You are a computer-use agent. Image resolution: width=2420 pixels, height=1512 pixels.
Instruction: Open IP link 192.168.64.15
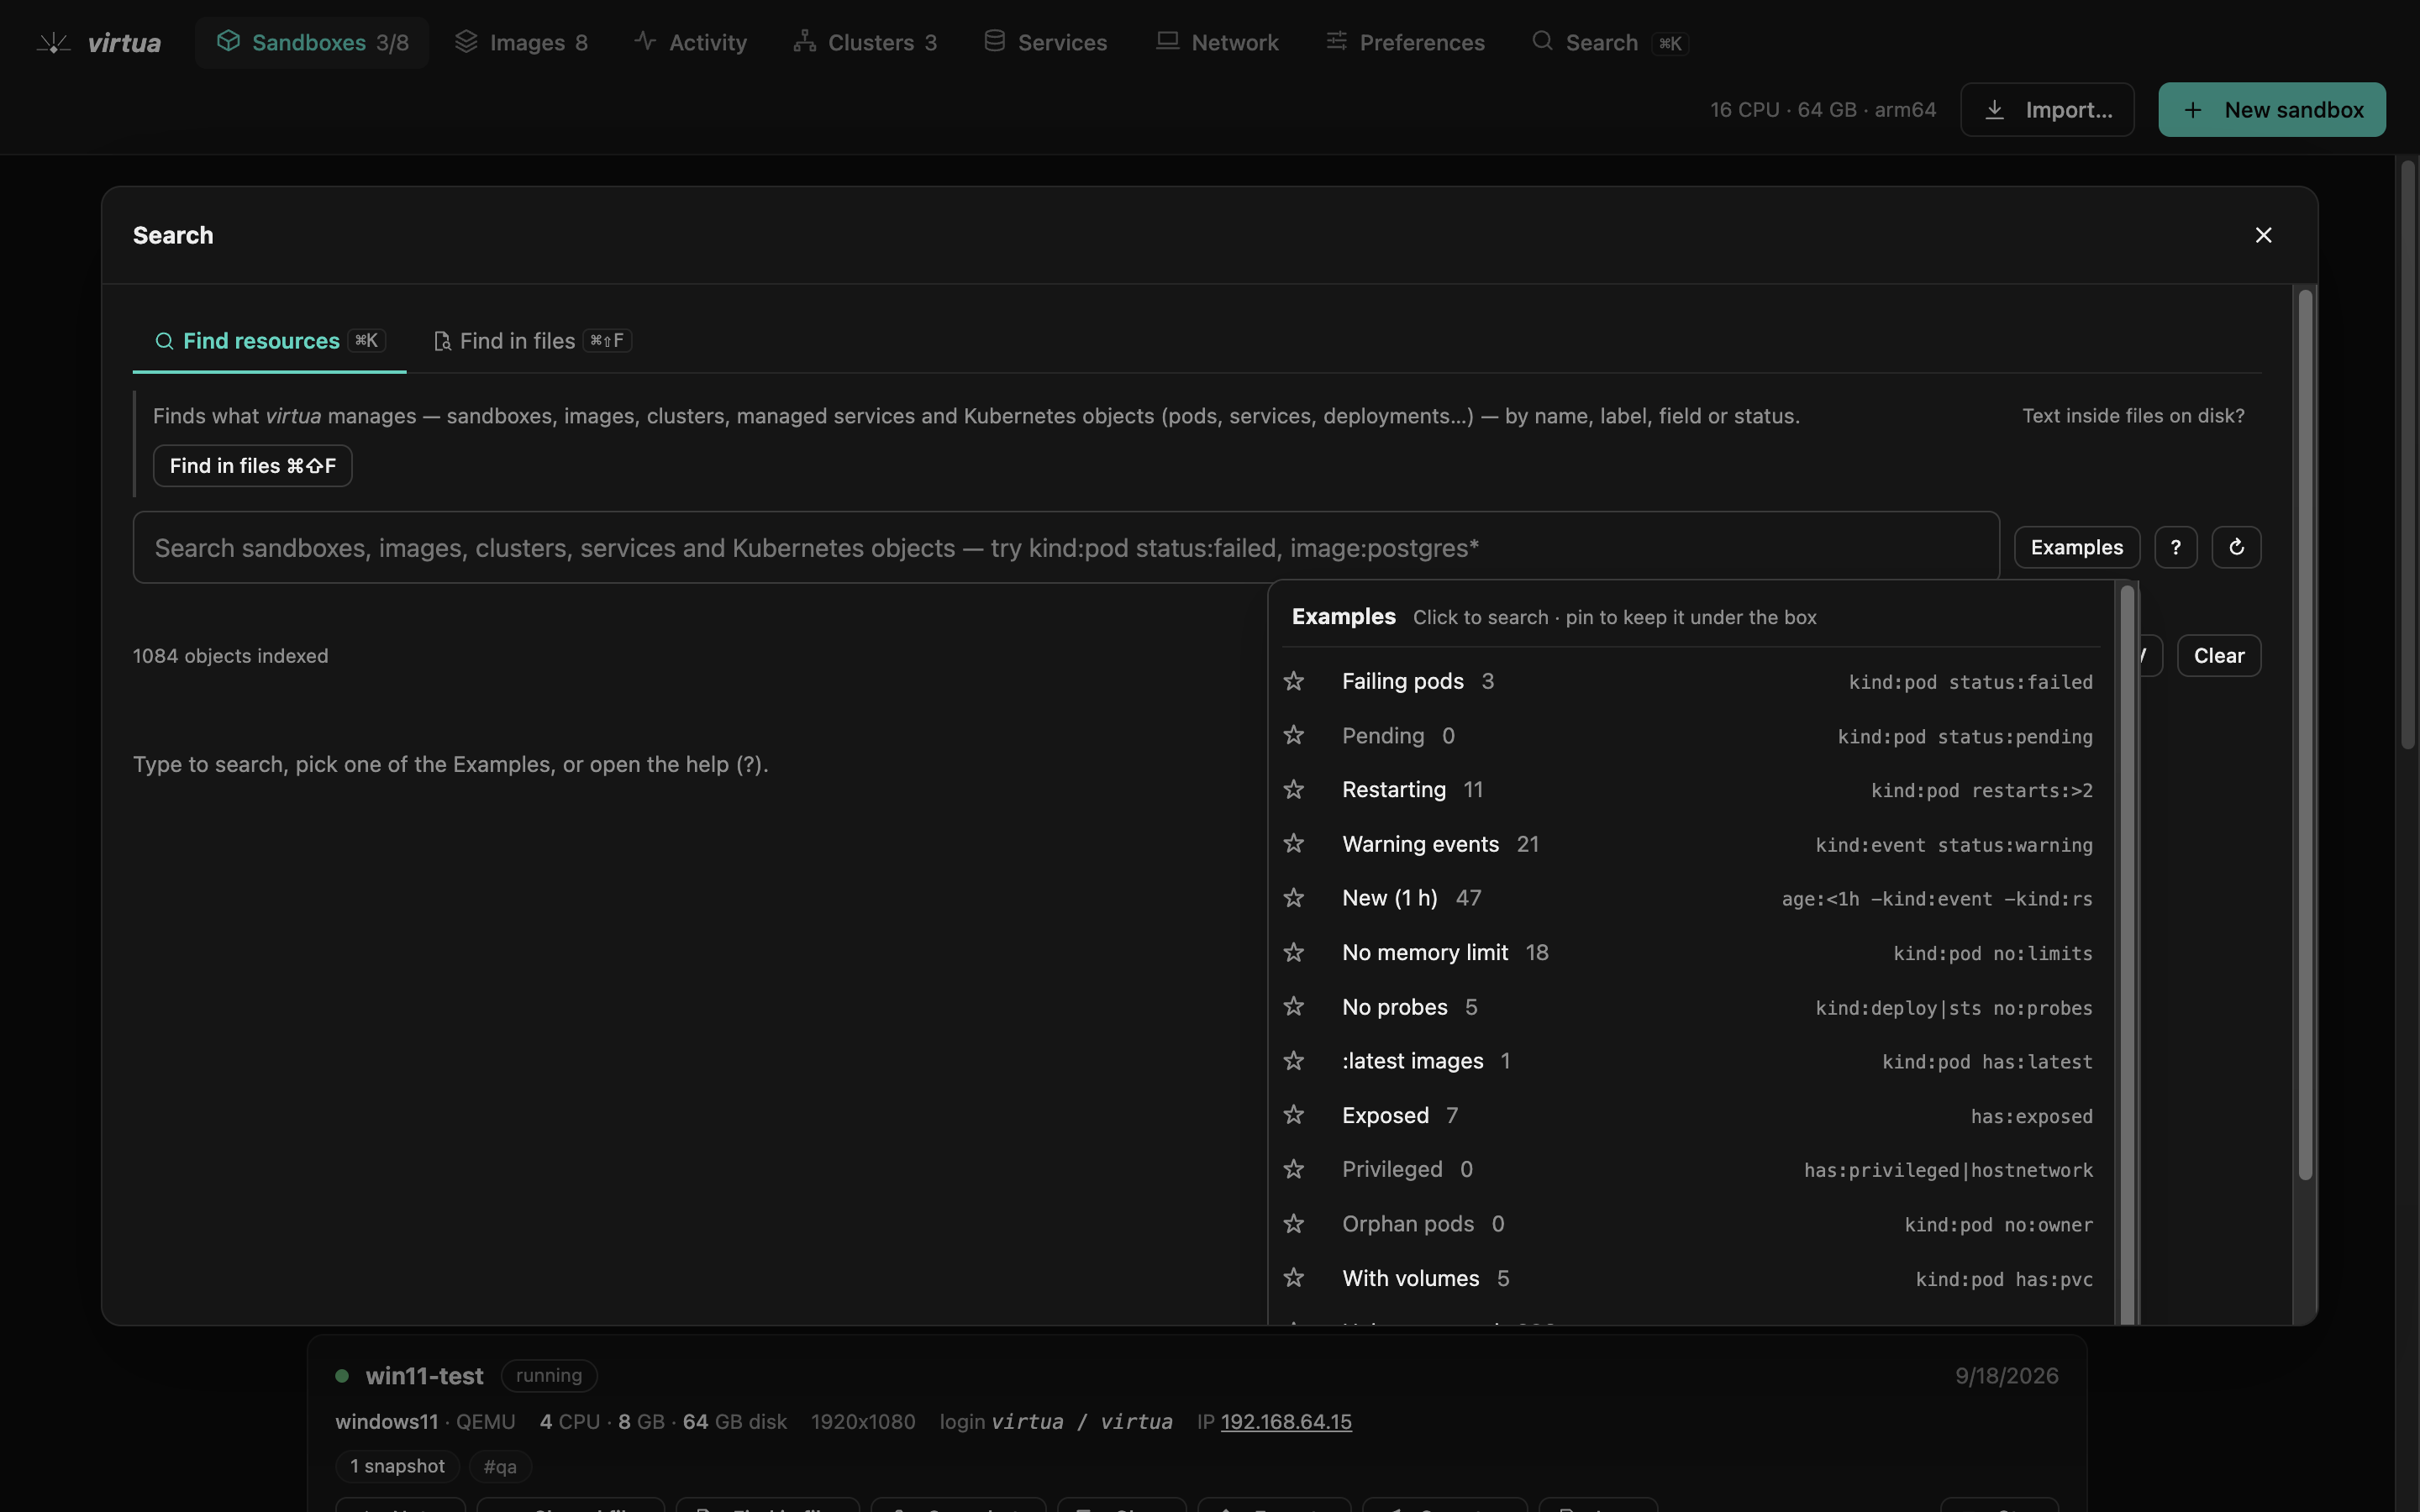[x=1286, y=1421]
